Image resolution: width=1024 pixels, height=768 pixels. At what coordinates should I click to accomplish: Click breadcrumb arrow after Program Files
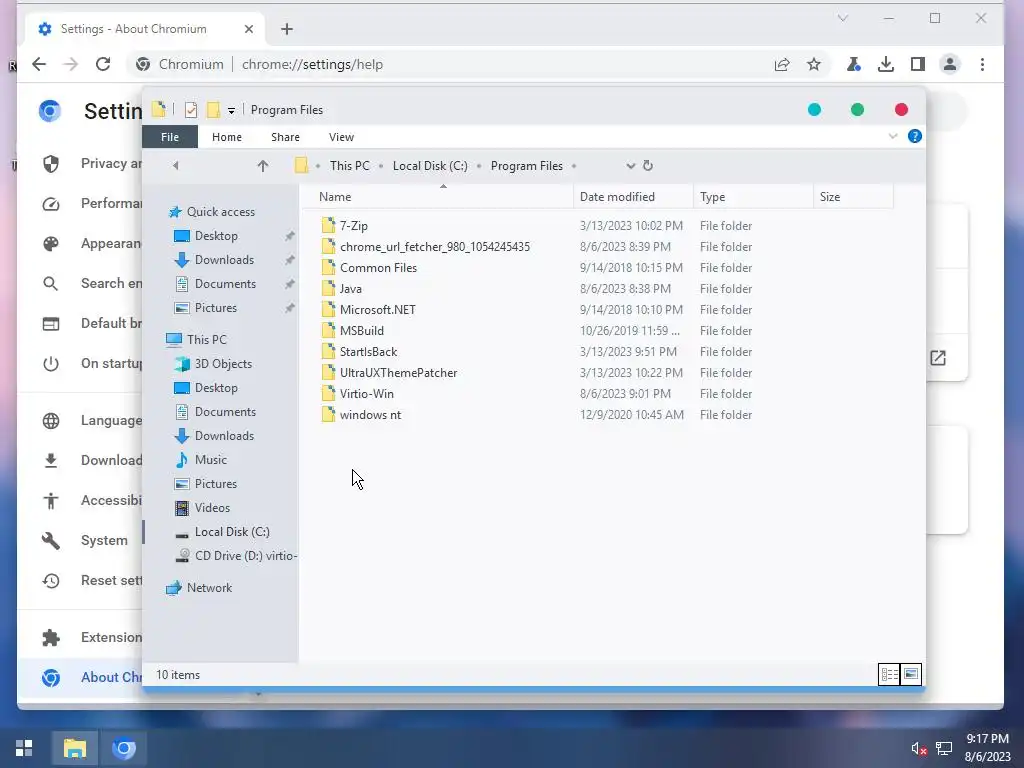pos(574,166)
